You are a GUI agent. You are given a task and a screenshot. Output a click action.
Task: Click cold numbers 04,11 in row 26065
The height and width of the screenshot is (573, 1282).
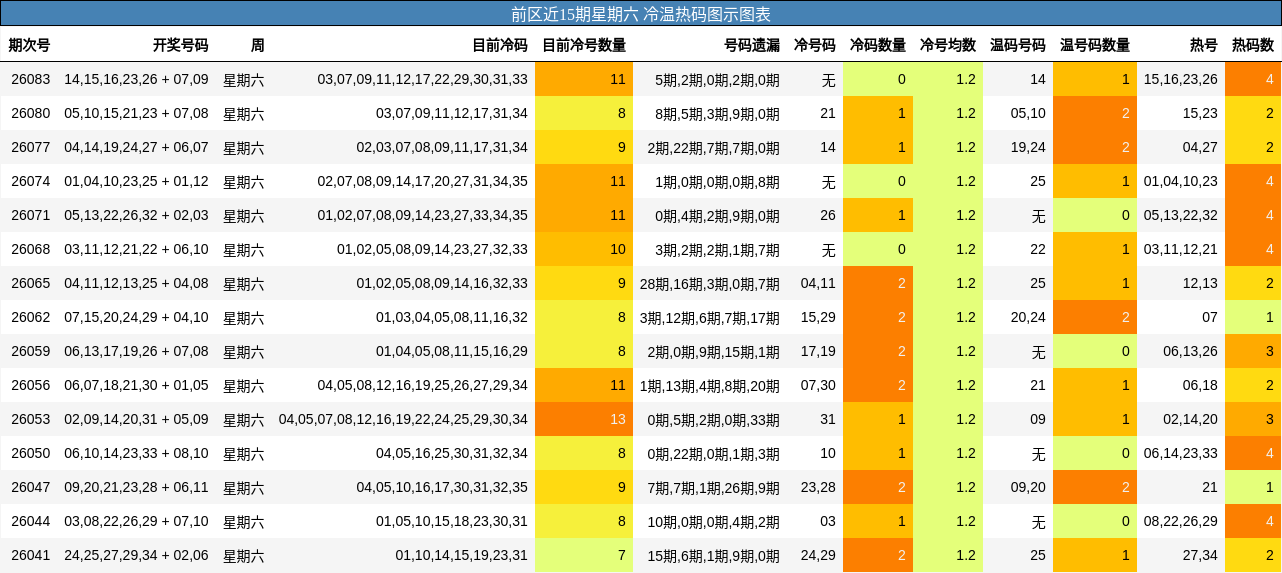pyautogui.click(x=818, y=283)
